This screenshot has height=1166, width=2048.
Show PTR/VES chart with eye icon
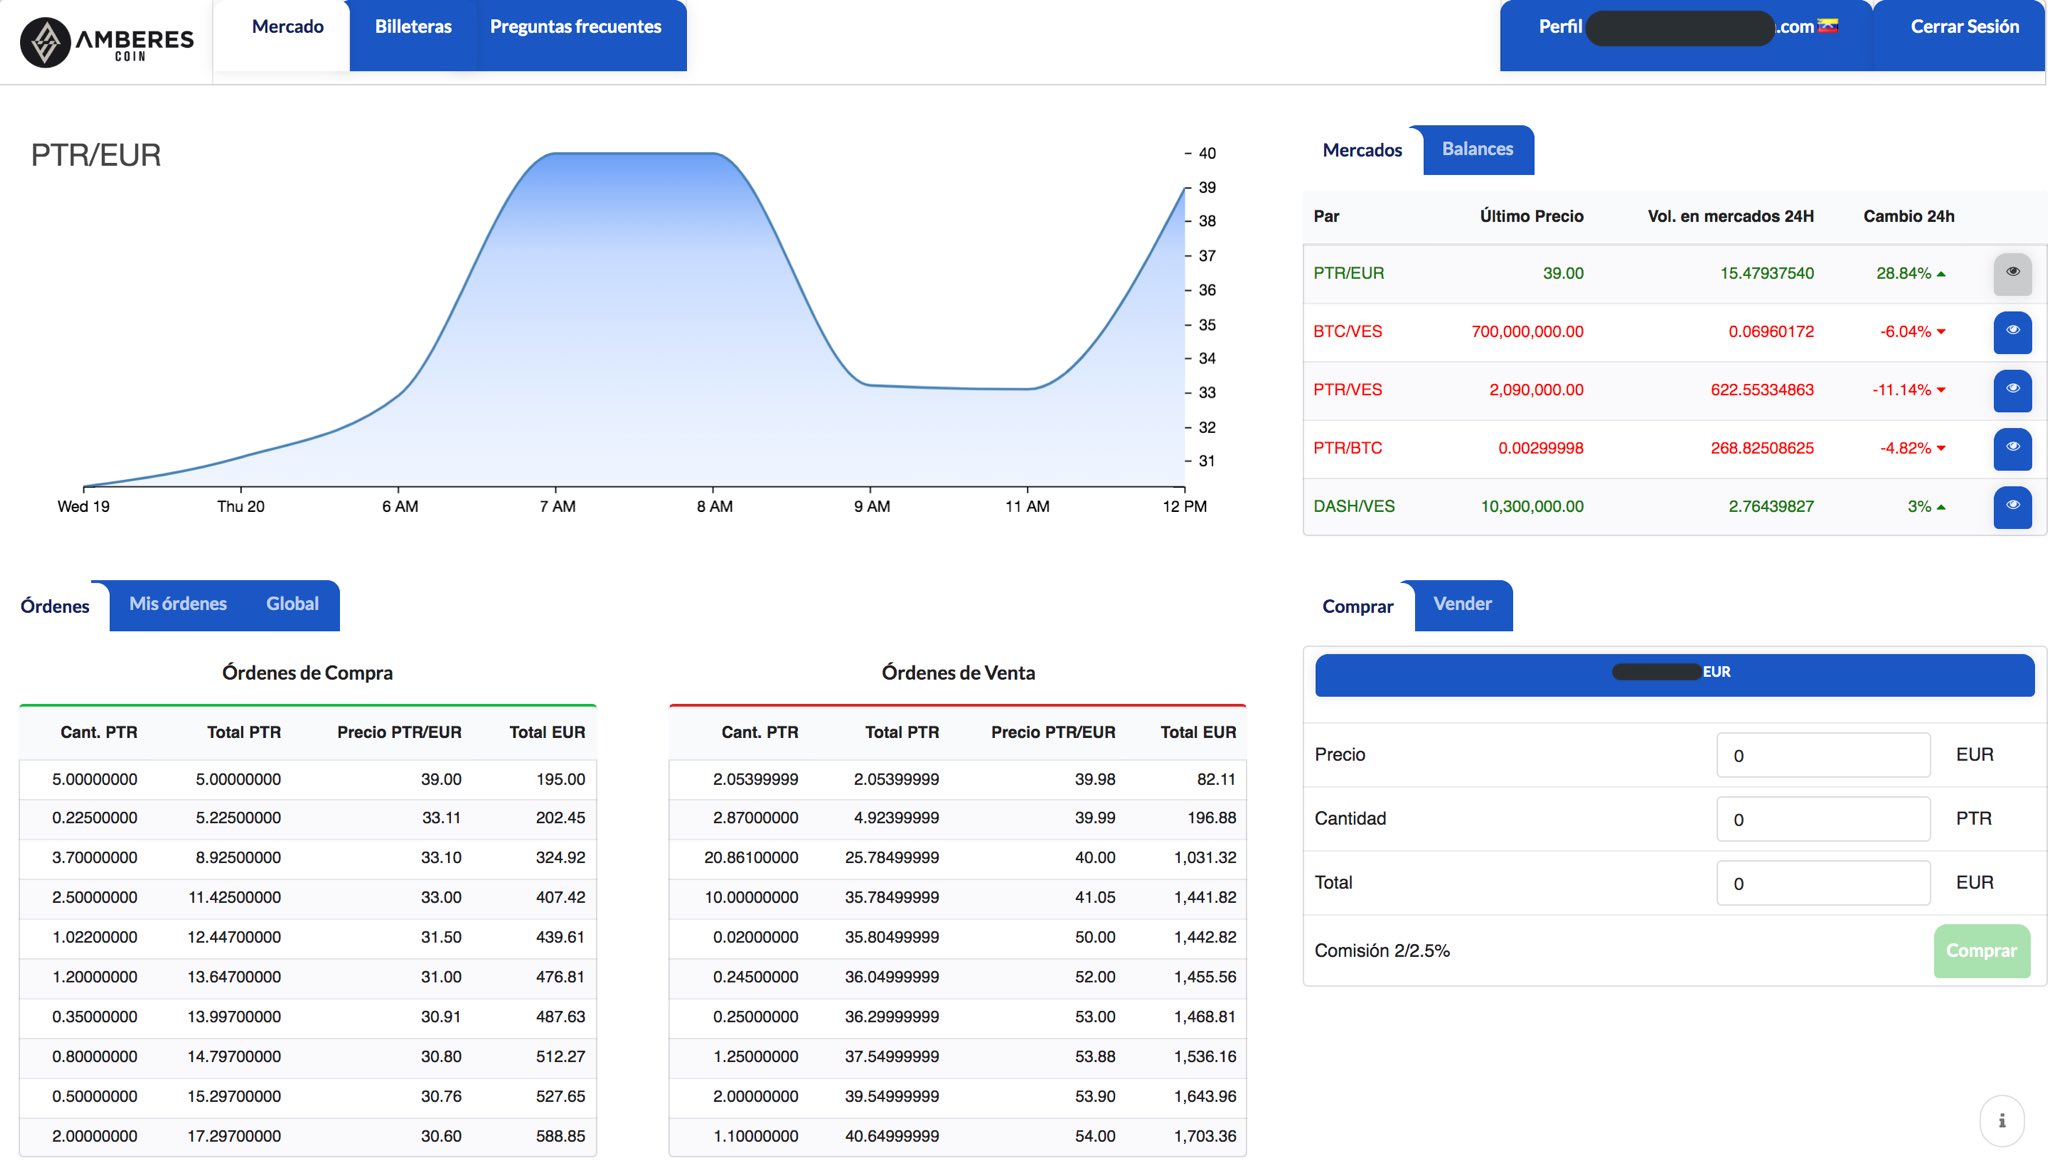tap(2012, 390)
